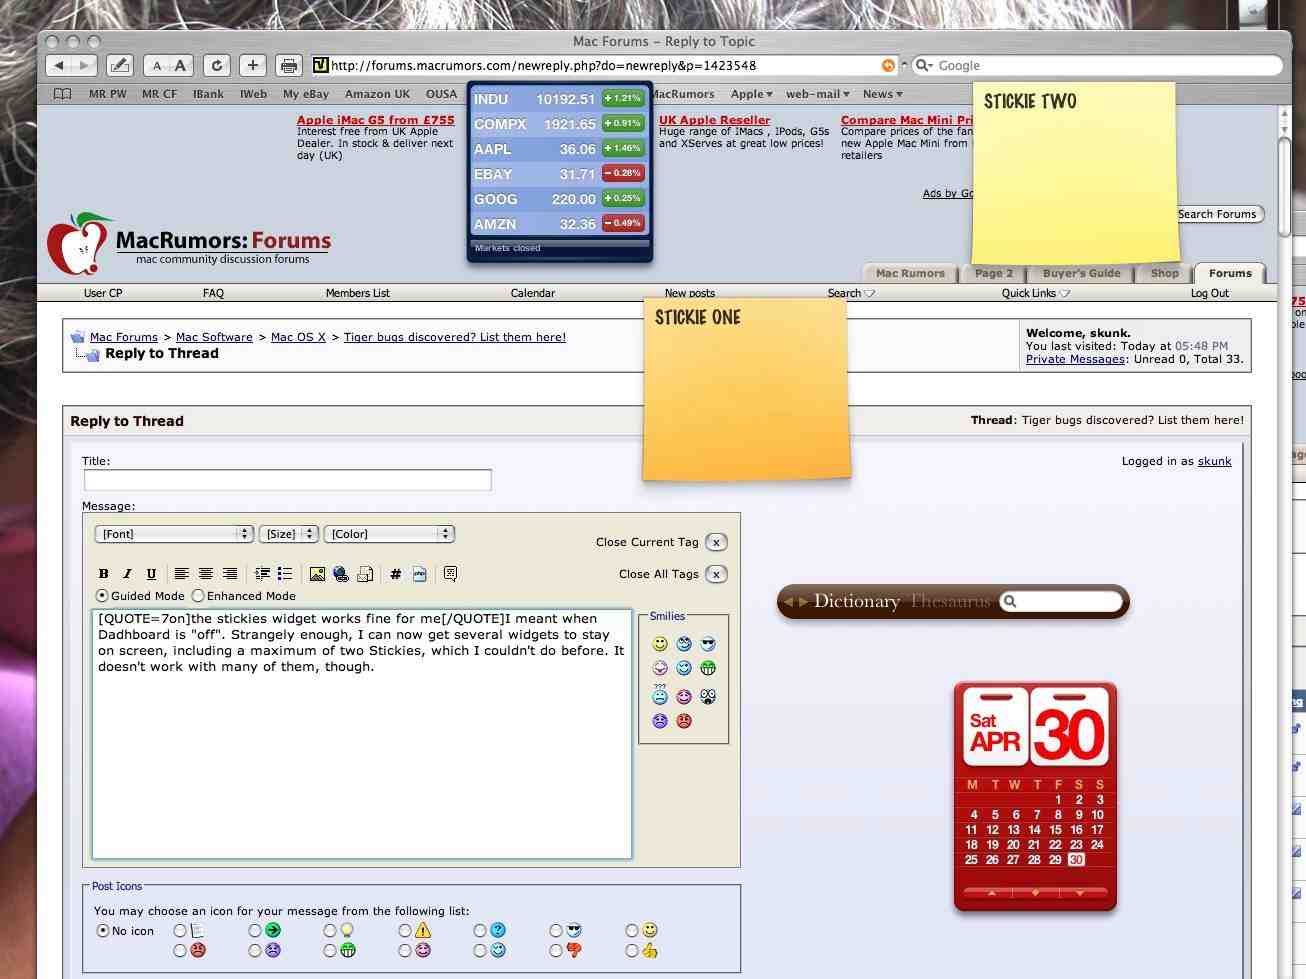This screenshot has height=979, width=1306.
Task: Choose the thumbs down post icon
Action: (574, 951)
